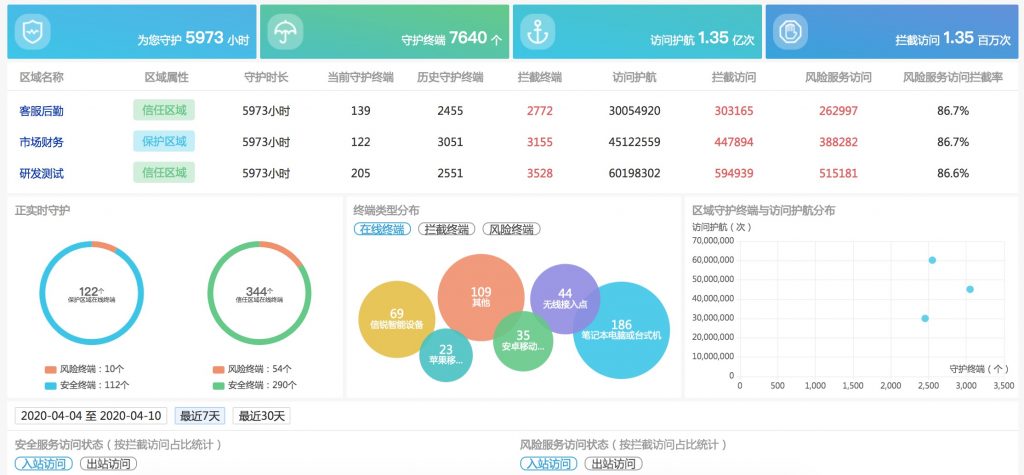
Task: Click the 终端类型分布 panel title
Action: (x=387, y=210)
